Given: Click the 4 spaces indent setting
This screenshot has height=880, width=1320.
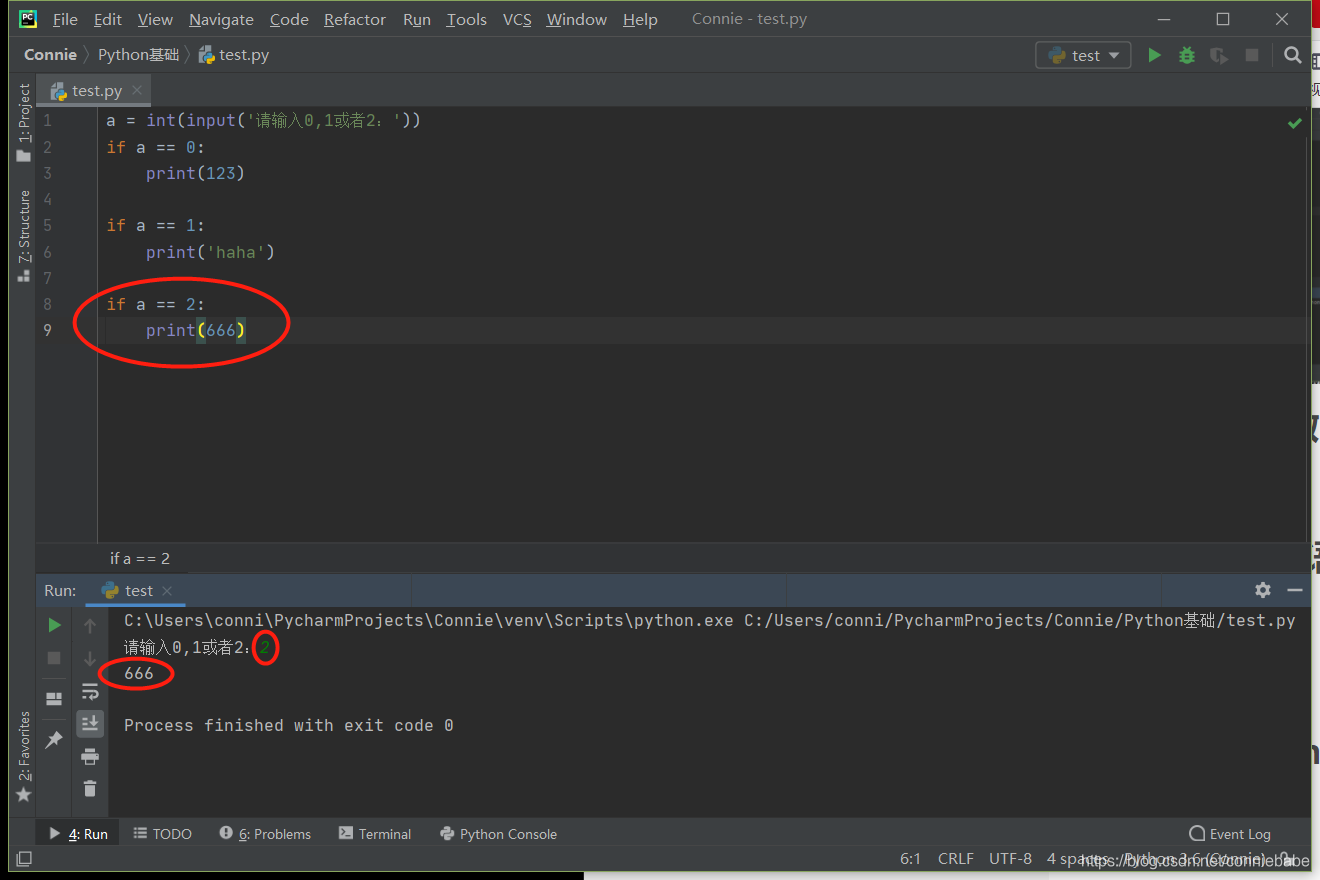Looking at the screenshot, I should tap(1078, 858).
